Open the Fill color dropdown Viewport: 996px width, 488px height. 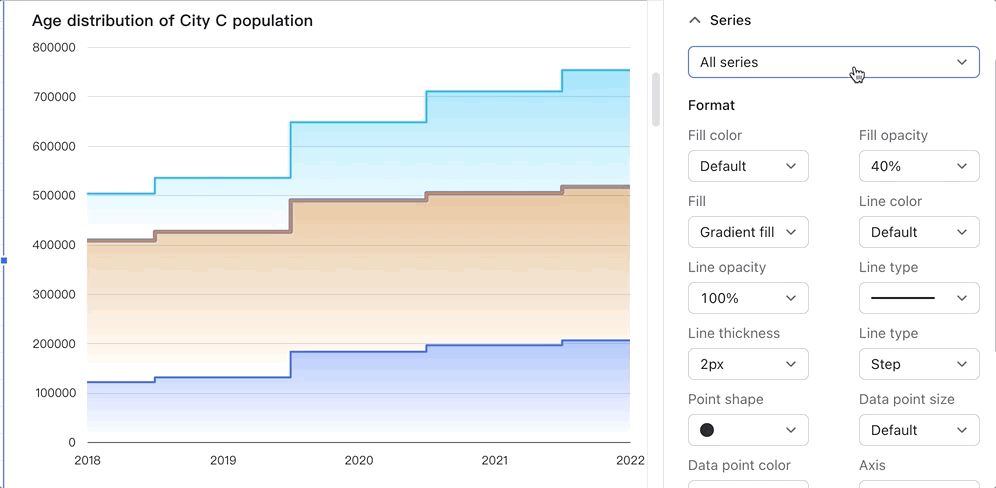[x=748, y=166]
